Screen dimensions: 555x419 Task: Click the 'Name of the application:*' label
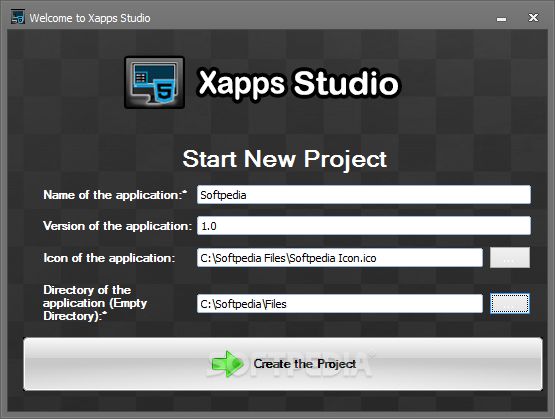click(x=115, y=195)
